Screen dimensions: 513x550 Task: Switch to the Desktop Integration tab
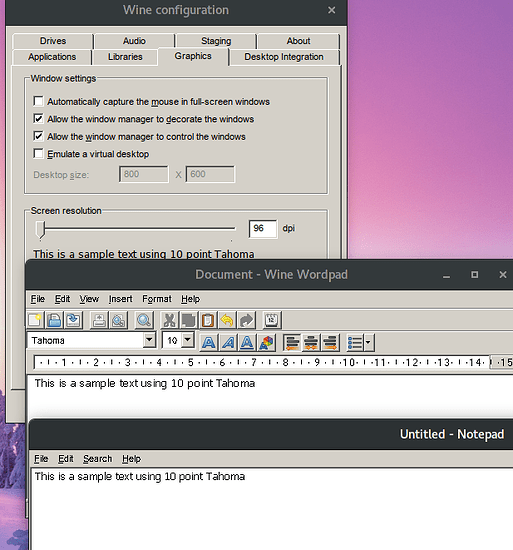coord(284,57)
